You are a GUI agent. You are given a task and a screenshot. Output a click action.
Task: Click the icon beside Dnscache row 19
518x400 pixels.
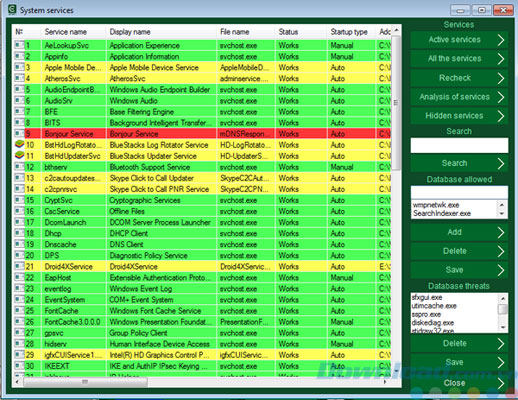(19, 244)
